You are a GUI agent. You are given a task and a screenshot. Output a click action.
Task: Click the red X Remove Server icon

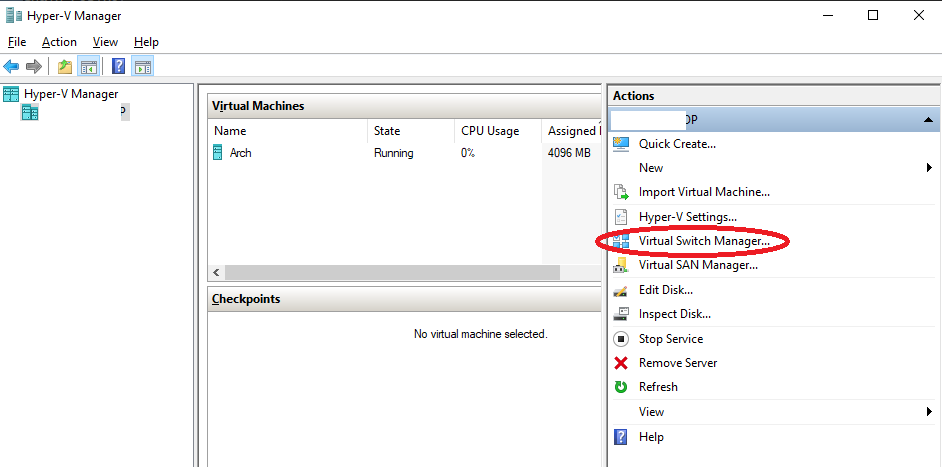(621, 363)
